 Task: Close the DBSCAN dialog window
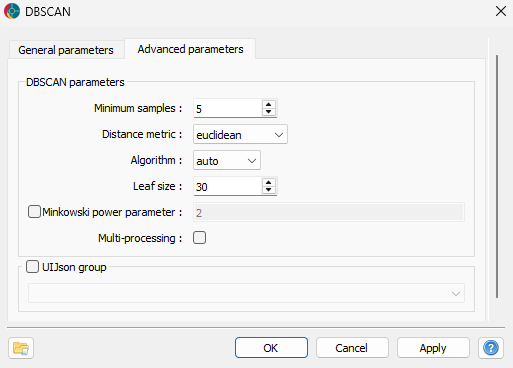501,11
